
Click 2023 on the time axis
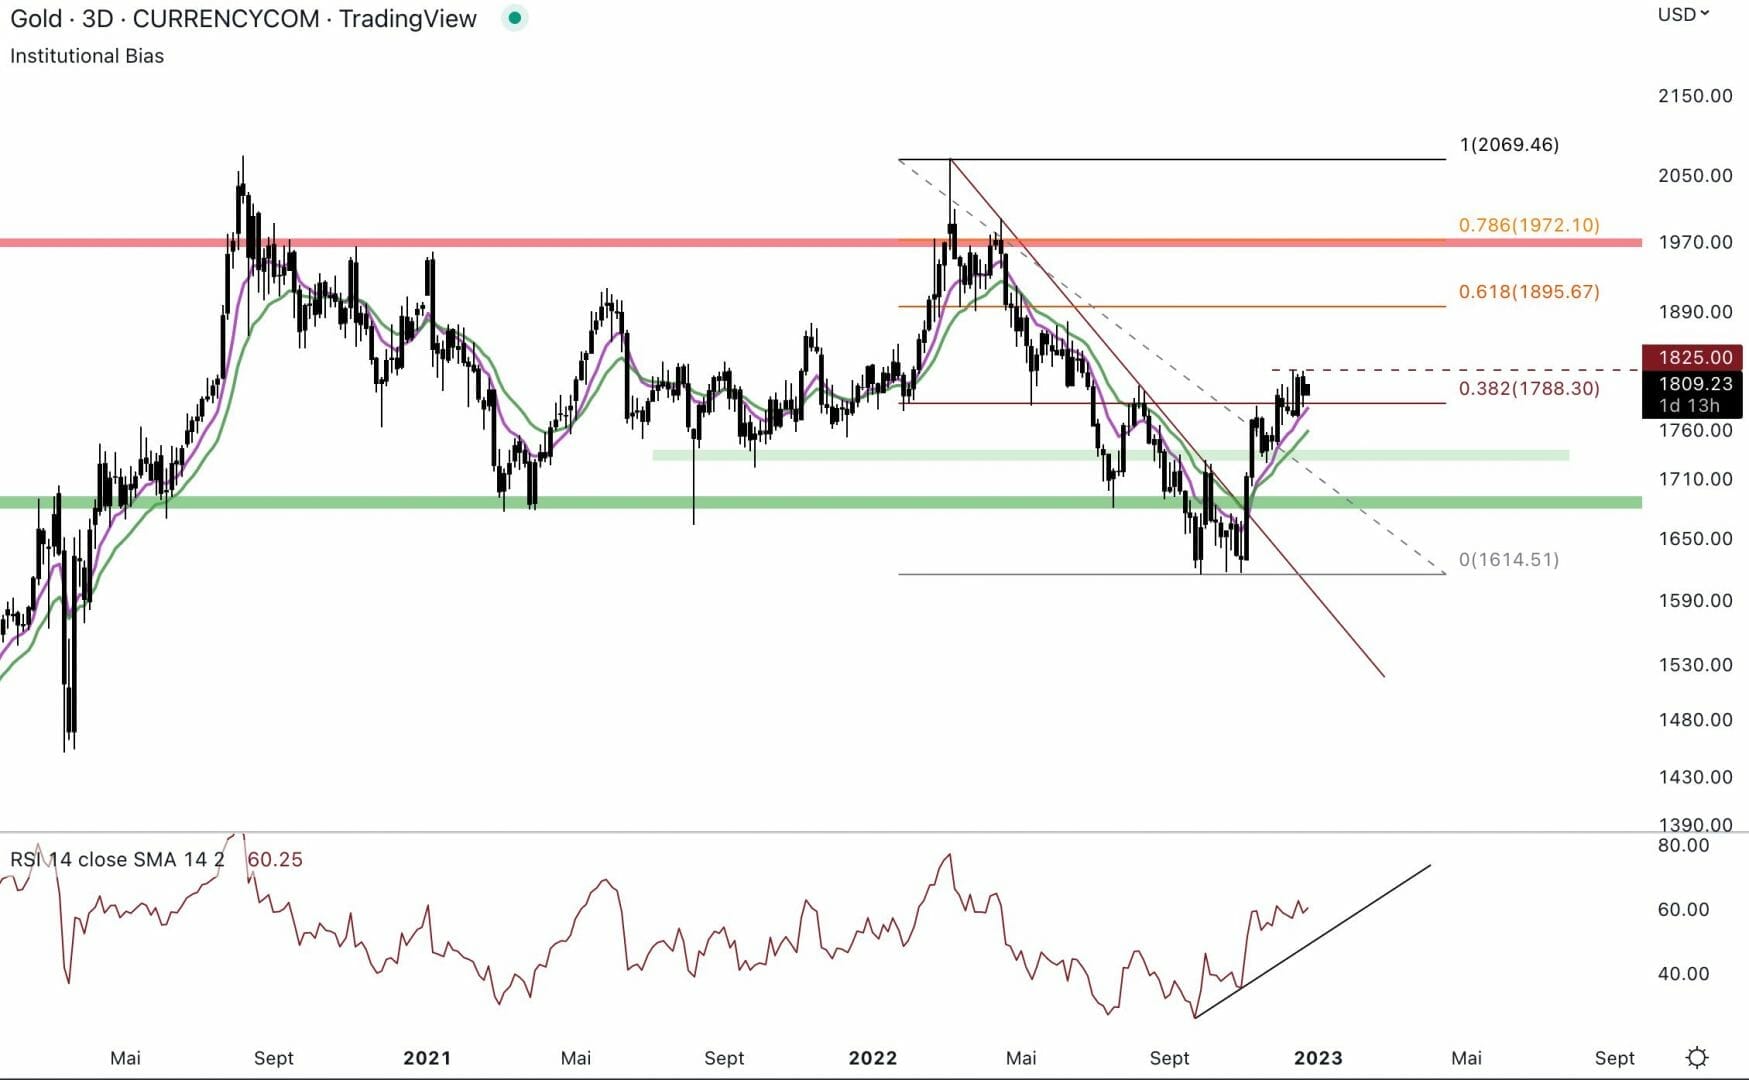click(1317, 1058)
